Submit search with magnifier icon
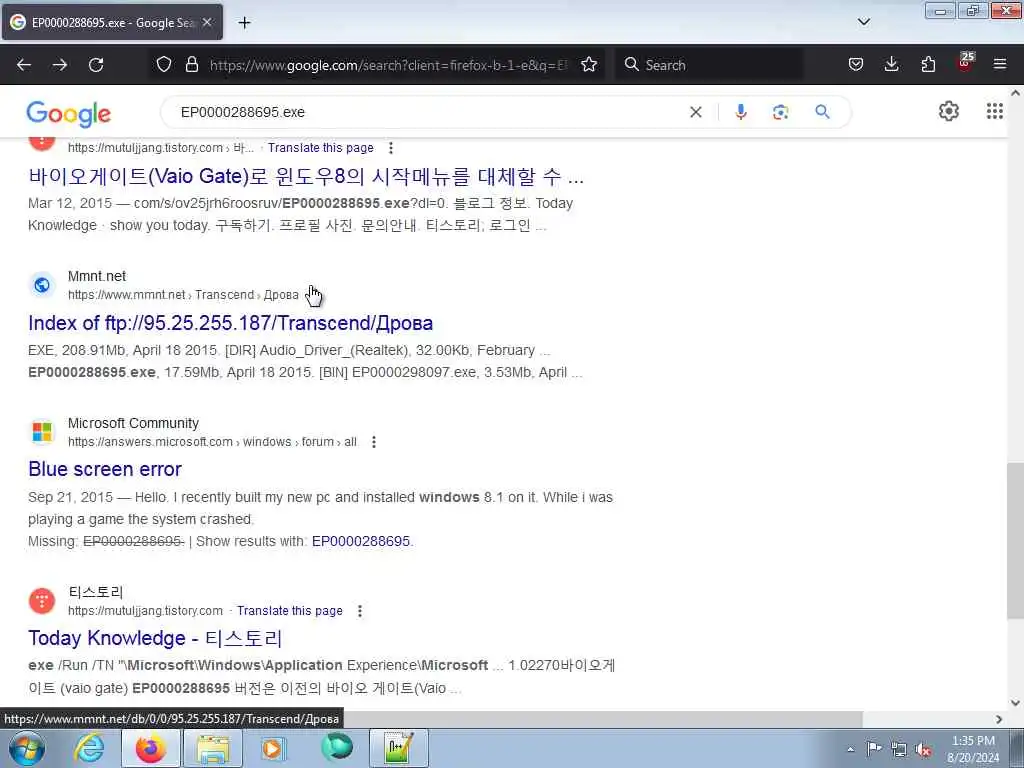This screenshot has width=1024, height=768. 822,112
